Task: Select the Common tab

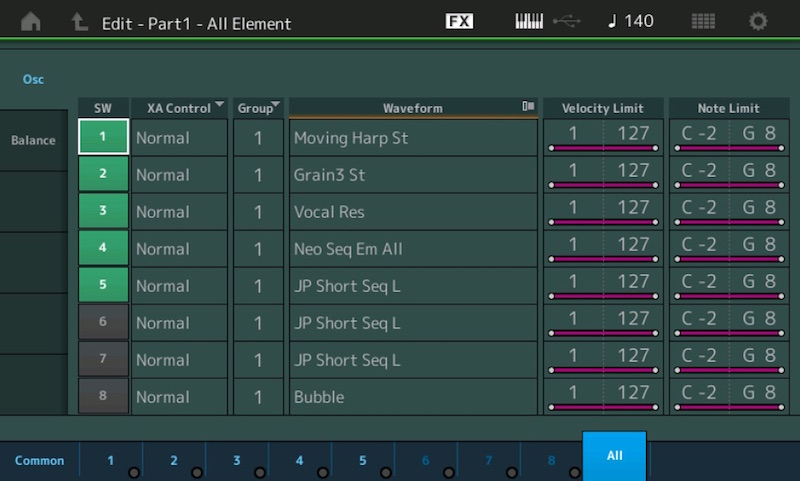Action: [x=39, y=461]
